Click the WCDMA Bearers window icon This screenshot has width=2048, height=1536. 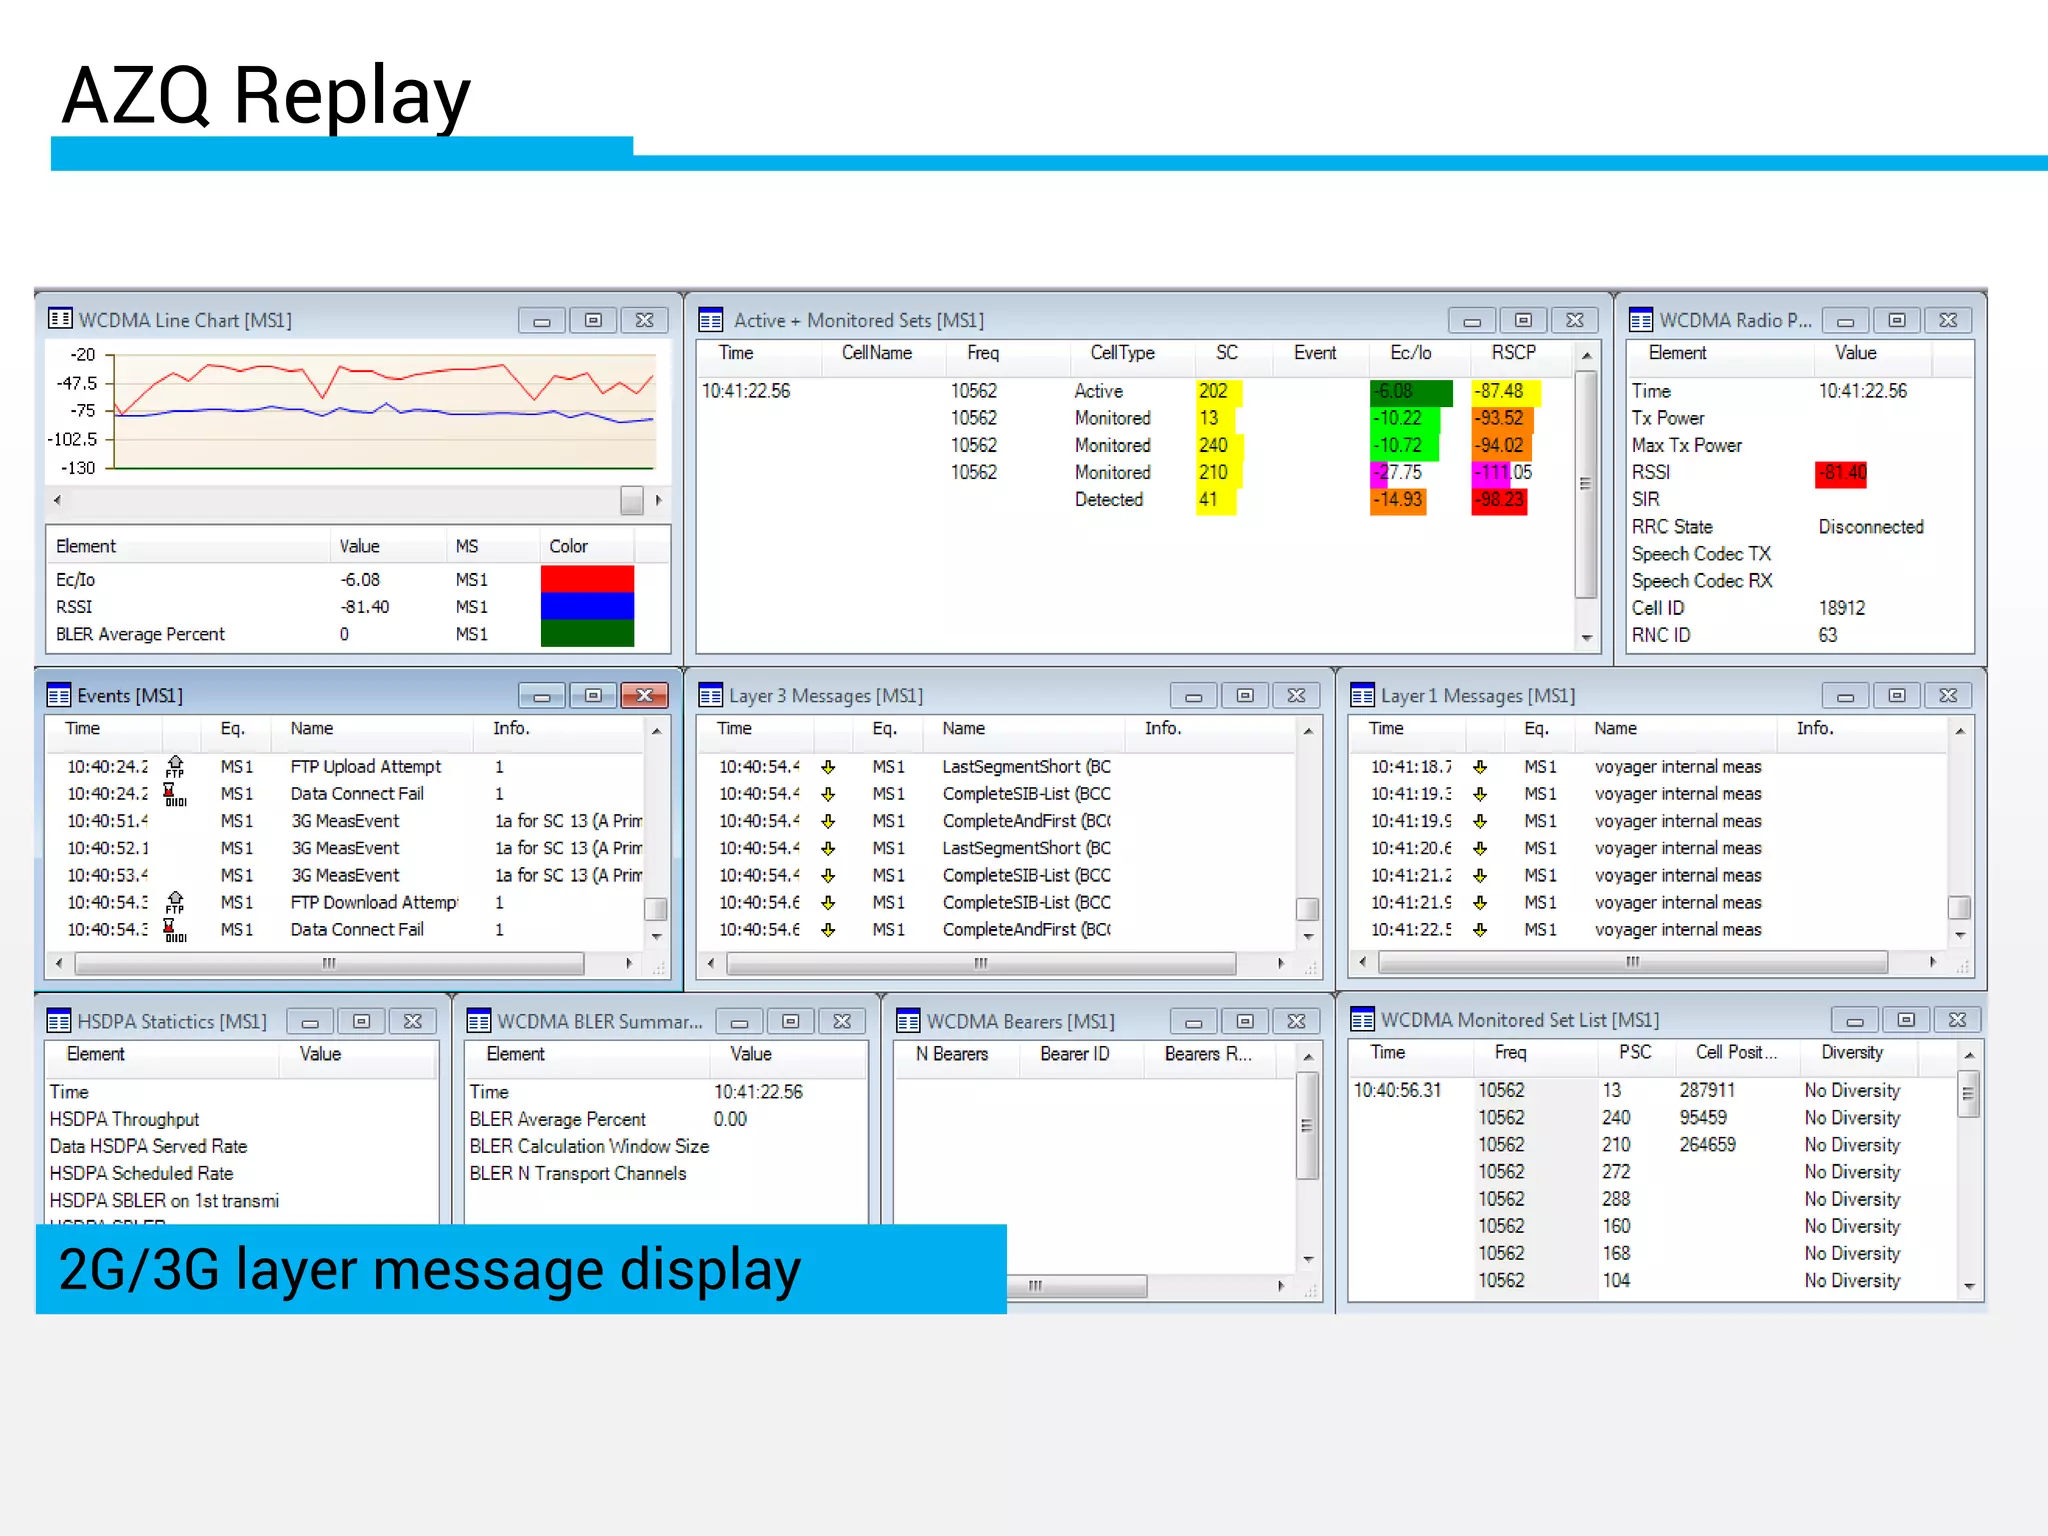click(x=908, y=1021)
